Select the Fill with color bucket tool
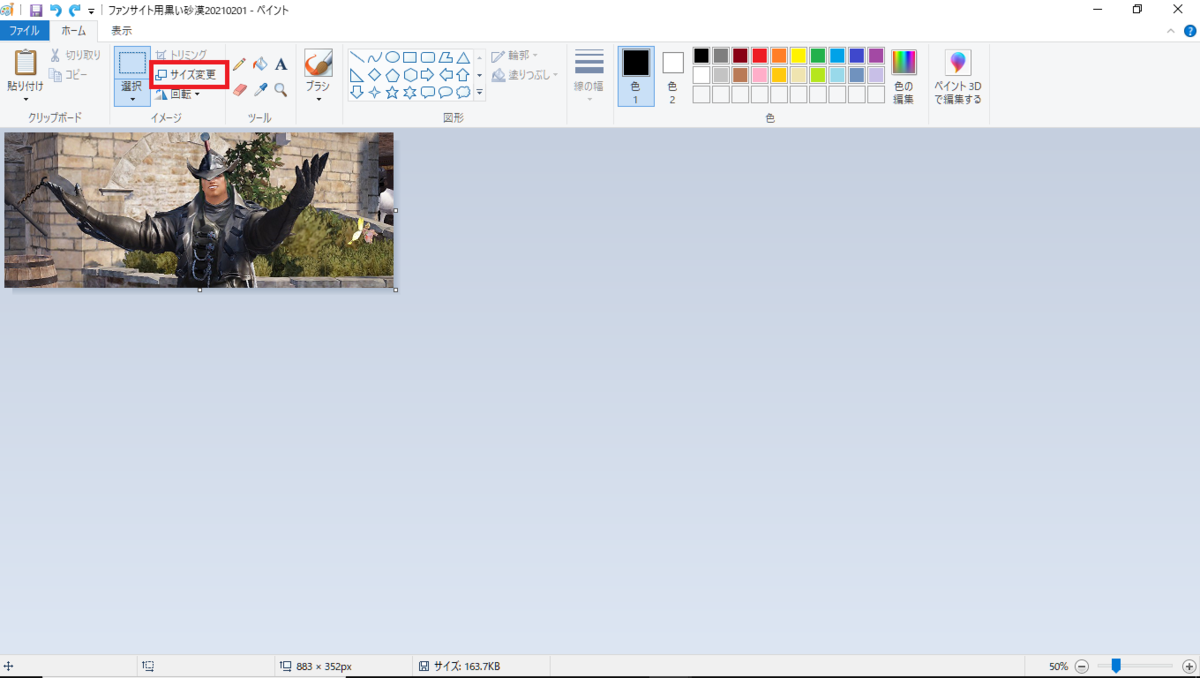The width and height of the screenshot is (1200, 678). [x=260, y=64]
